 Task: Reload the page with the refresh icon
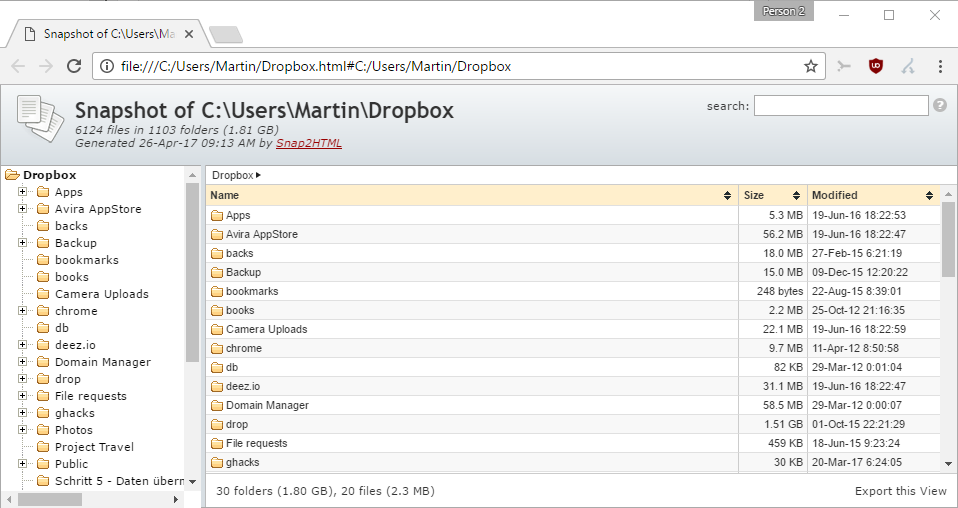pyautogui.click(x=75, y=66)
